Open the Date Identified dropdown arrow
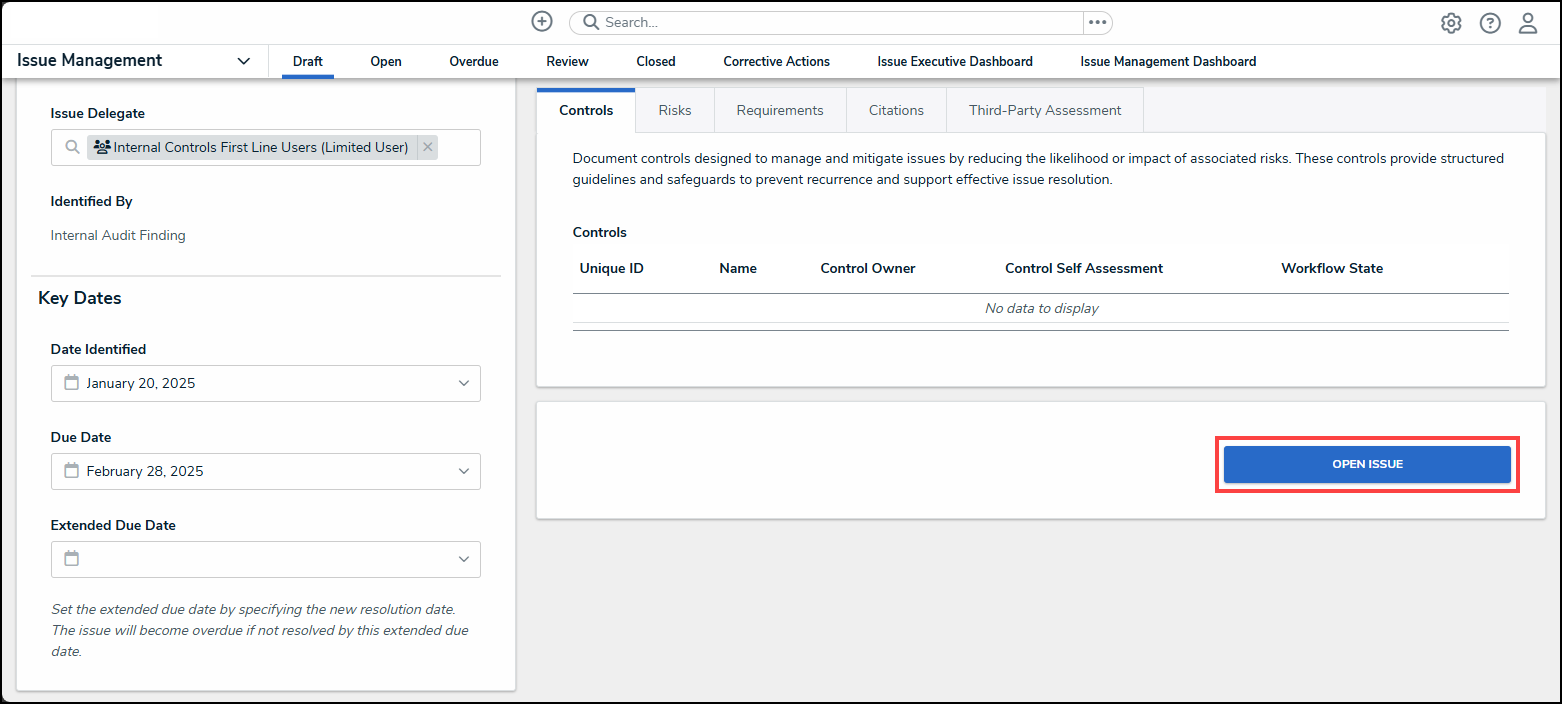This screenshot has height=704, width=1562. (463, 383)
